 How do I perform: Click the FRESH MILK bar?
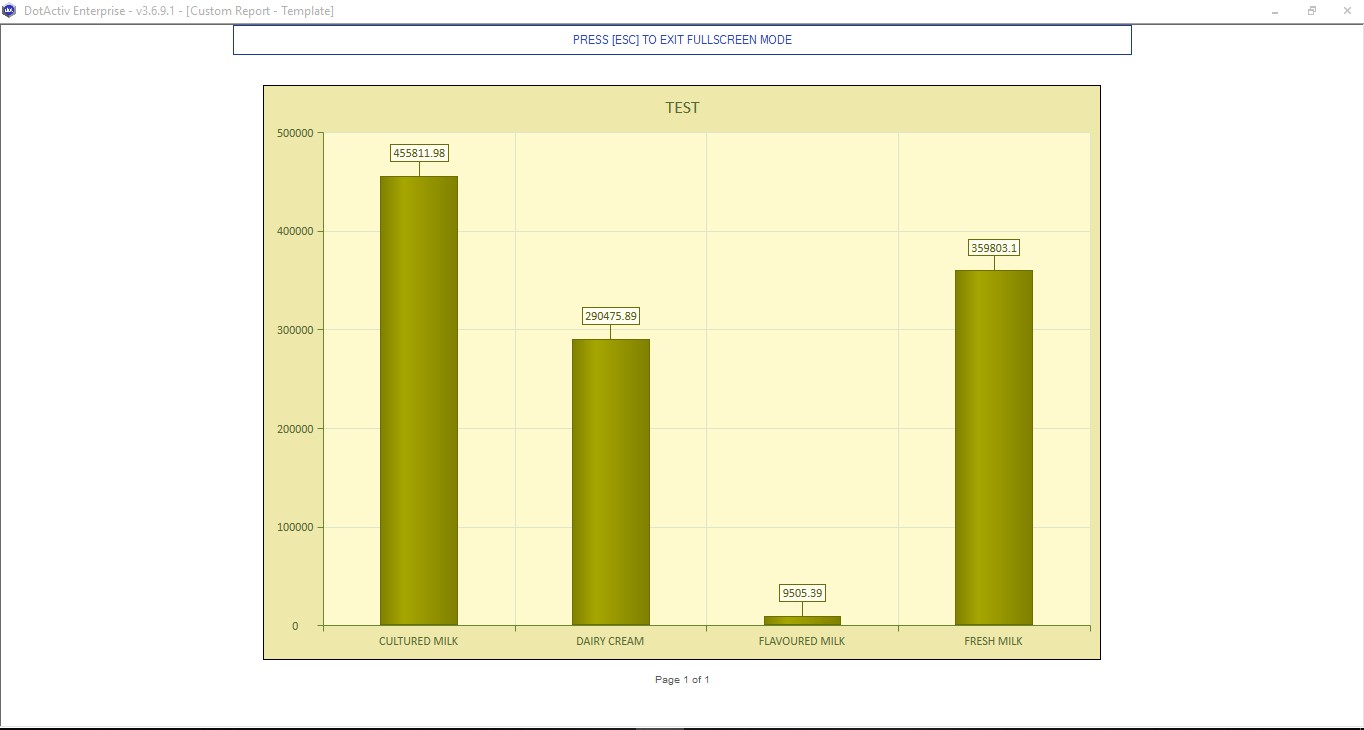pos(994,448)
